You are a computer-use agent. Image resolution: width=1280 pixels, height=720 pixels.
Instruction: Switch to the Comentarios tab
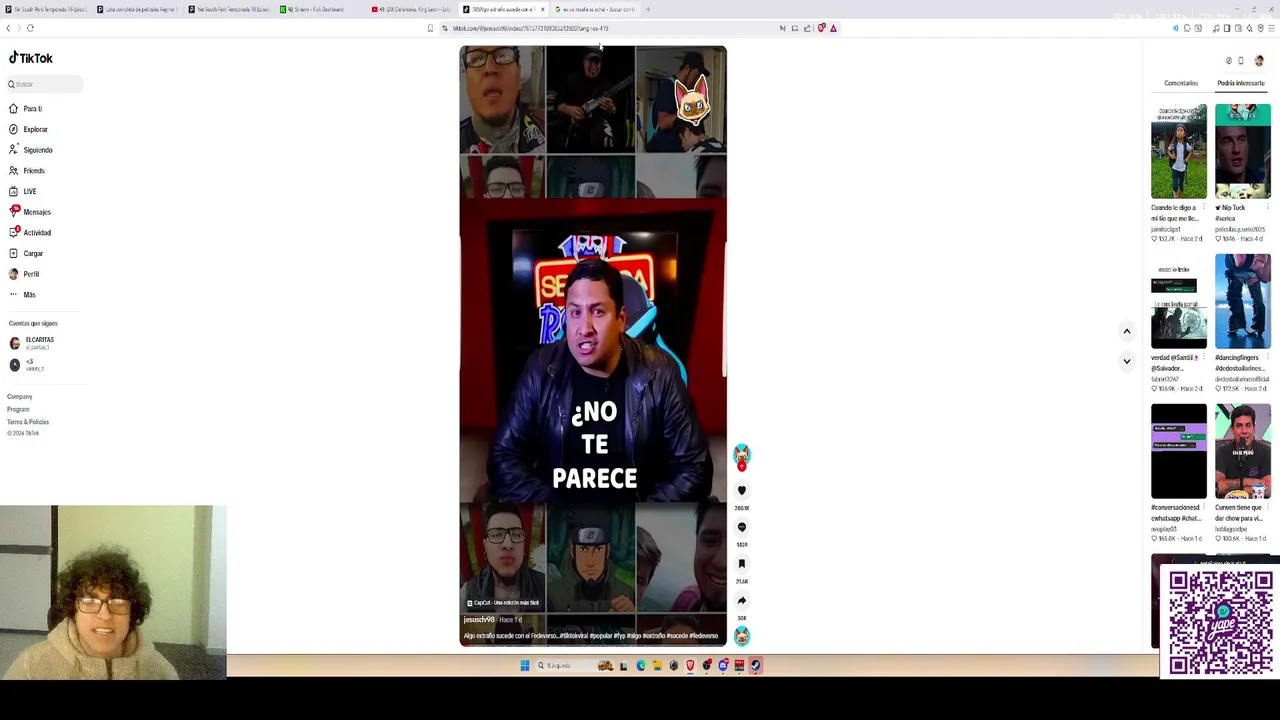(x=1180, y=83)
